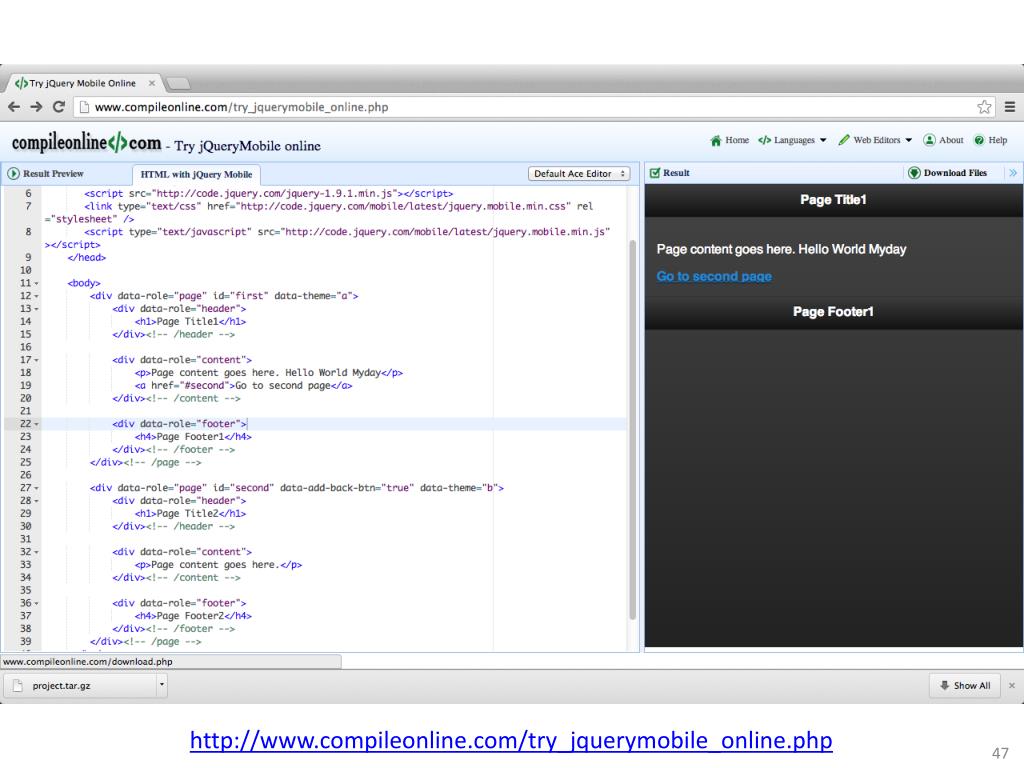Click the About person icon
The image size is (1024, 768).
pyautogui.click(x=929, y=140)
